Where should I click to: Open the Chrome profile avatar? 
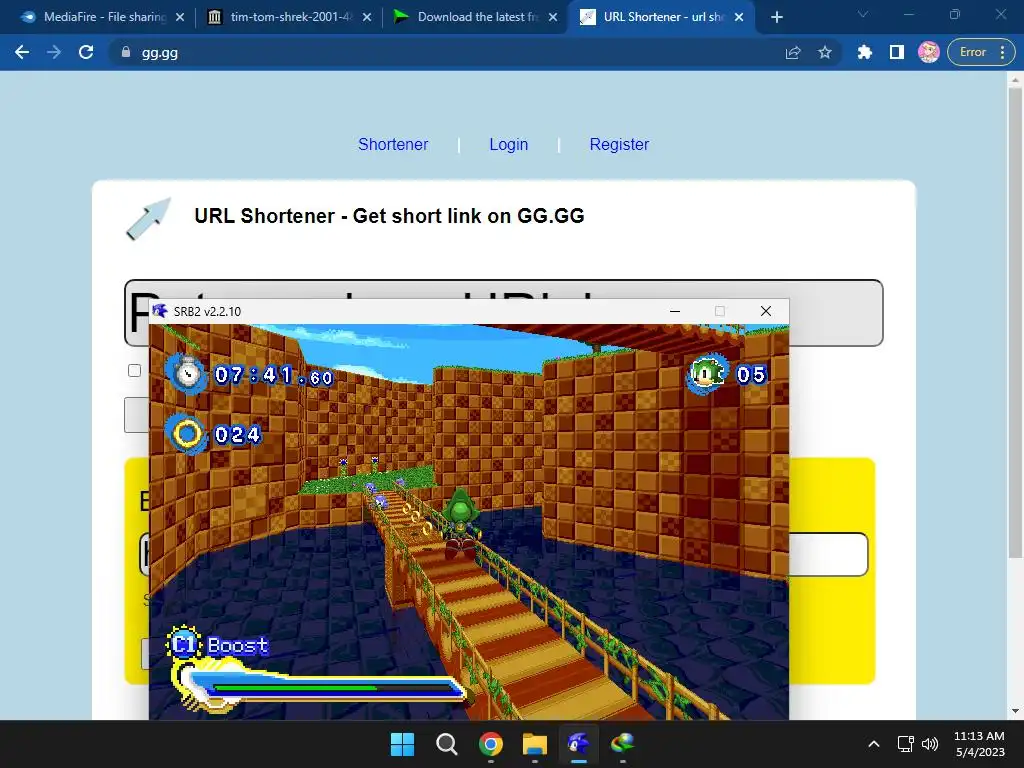coord(929,52)
